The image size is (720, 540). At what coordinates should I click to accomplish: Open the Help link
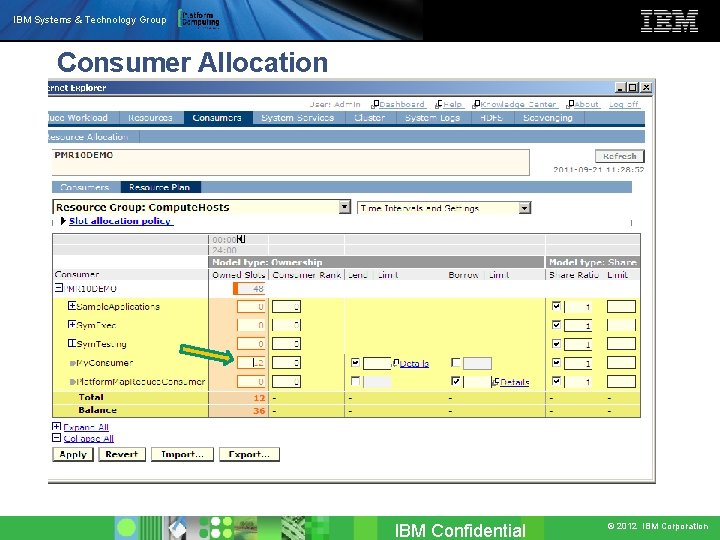click(x=452, y=105)
